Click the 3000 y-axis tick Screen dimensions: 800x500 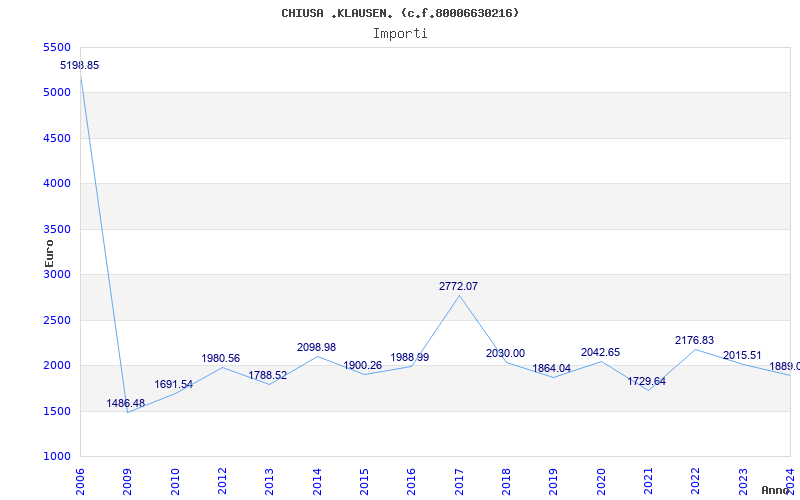click(57, 274)
